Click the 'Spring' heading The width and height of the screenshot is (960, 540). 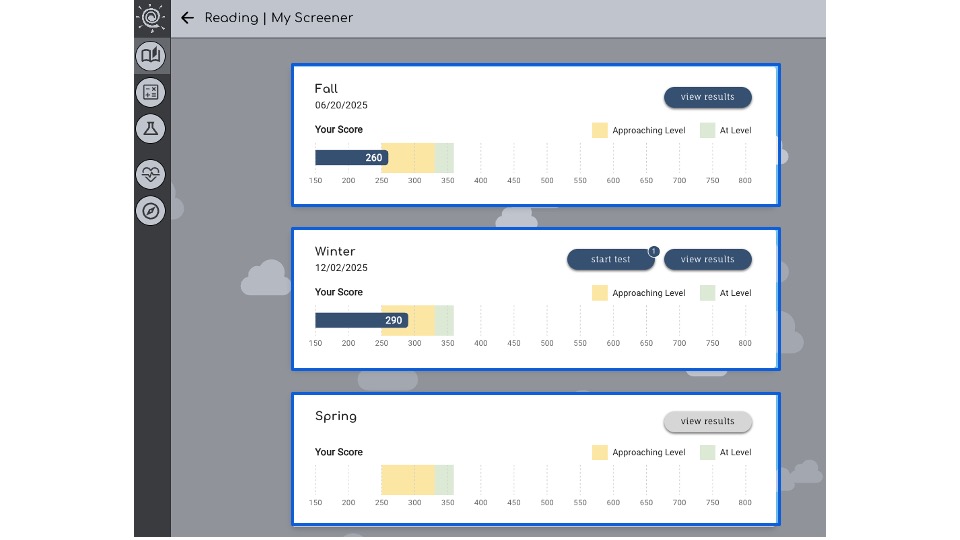(336, 416)
